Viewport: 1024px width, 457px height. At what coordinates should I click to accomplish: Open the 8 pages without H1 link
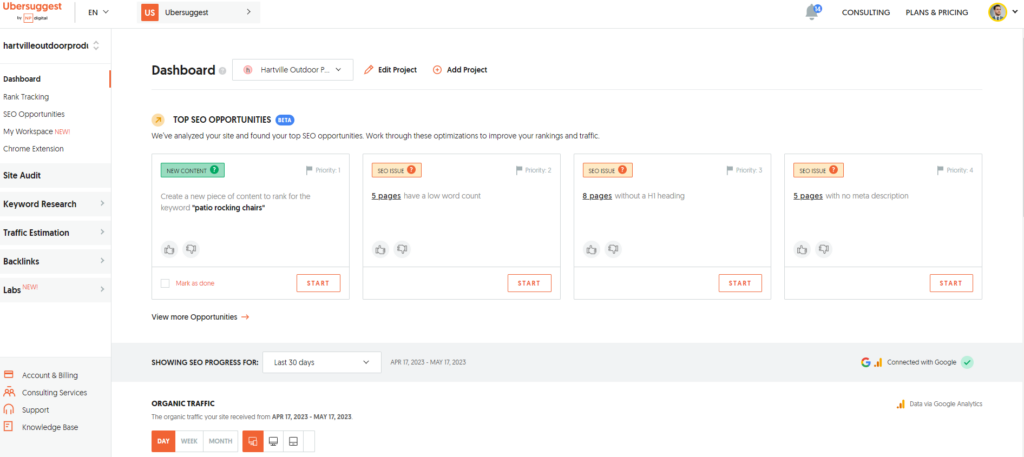(x=597, y=196)
